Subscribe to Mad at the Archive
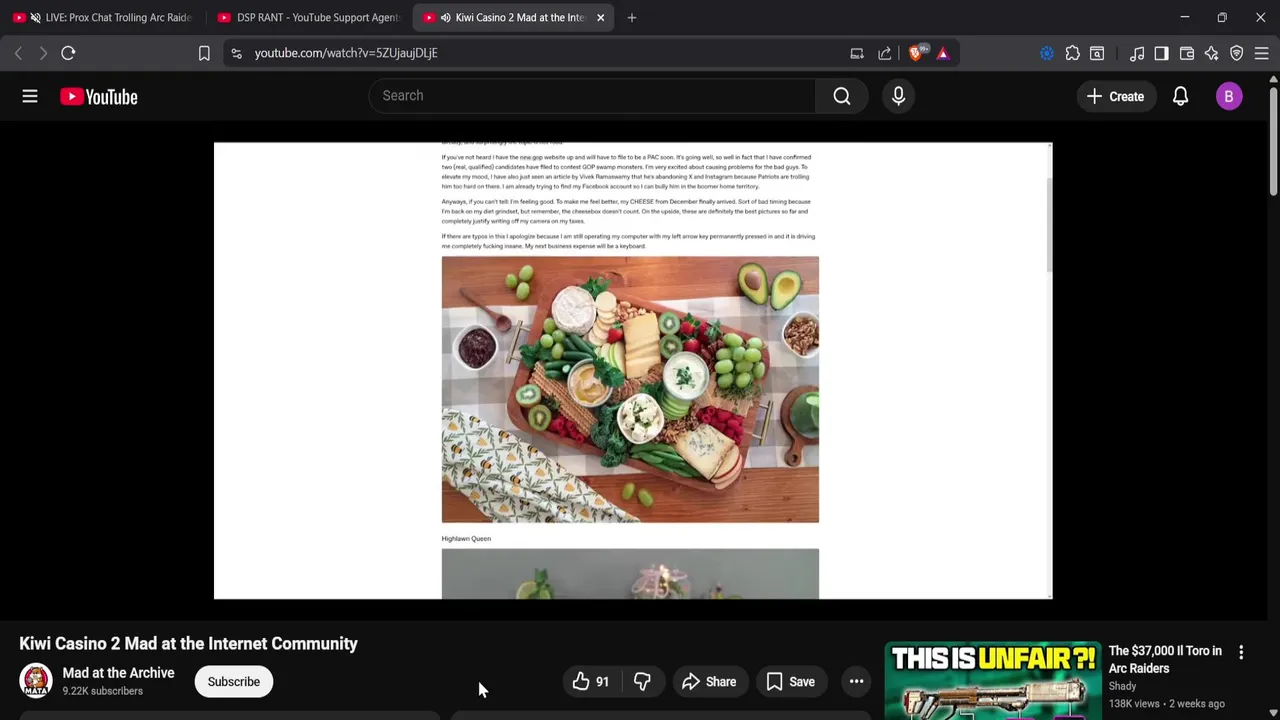The image size is (1280, 720). pyautogui.click(x=233, y=682)
